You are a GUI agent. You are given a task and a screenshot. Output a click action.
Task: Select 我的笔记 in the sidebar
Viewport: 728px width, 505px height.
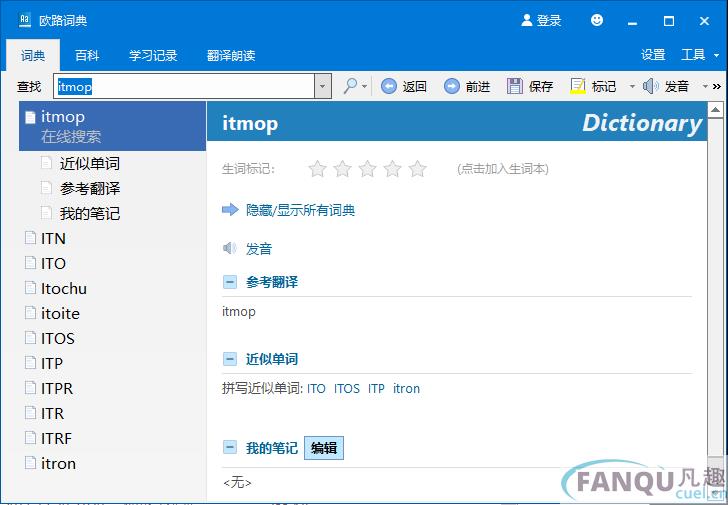[90, 214]
